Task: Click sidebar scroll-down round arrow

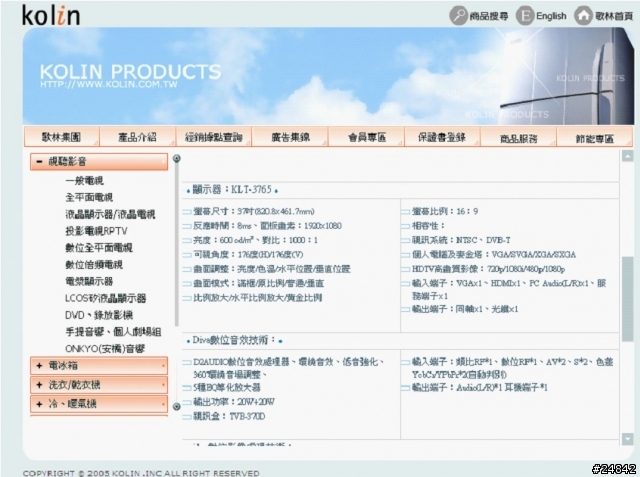Action: [x=177, y=406]
